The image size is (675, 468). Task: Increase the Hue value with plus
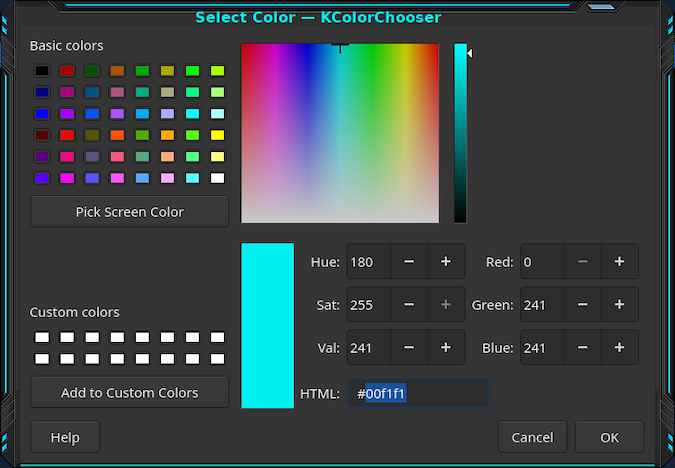pyautogui.click(x=445, y=262)
